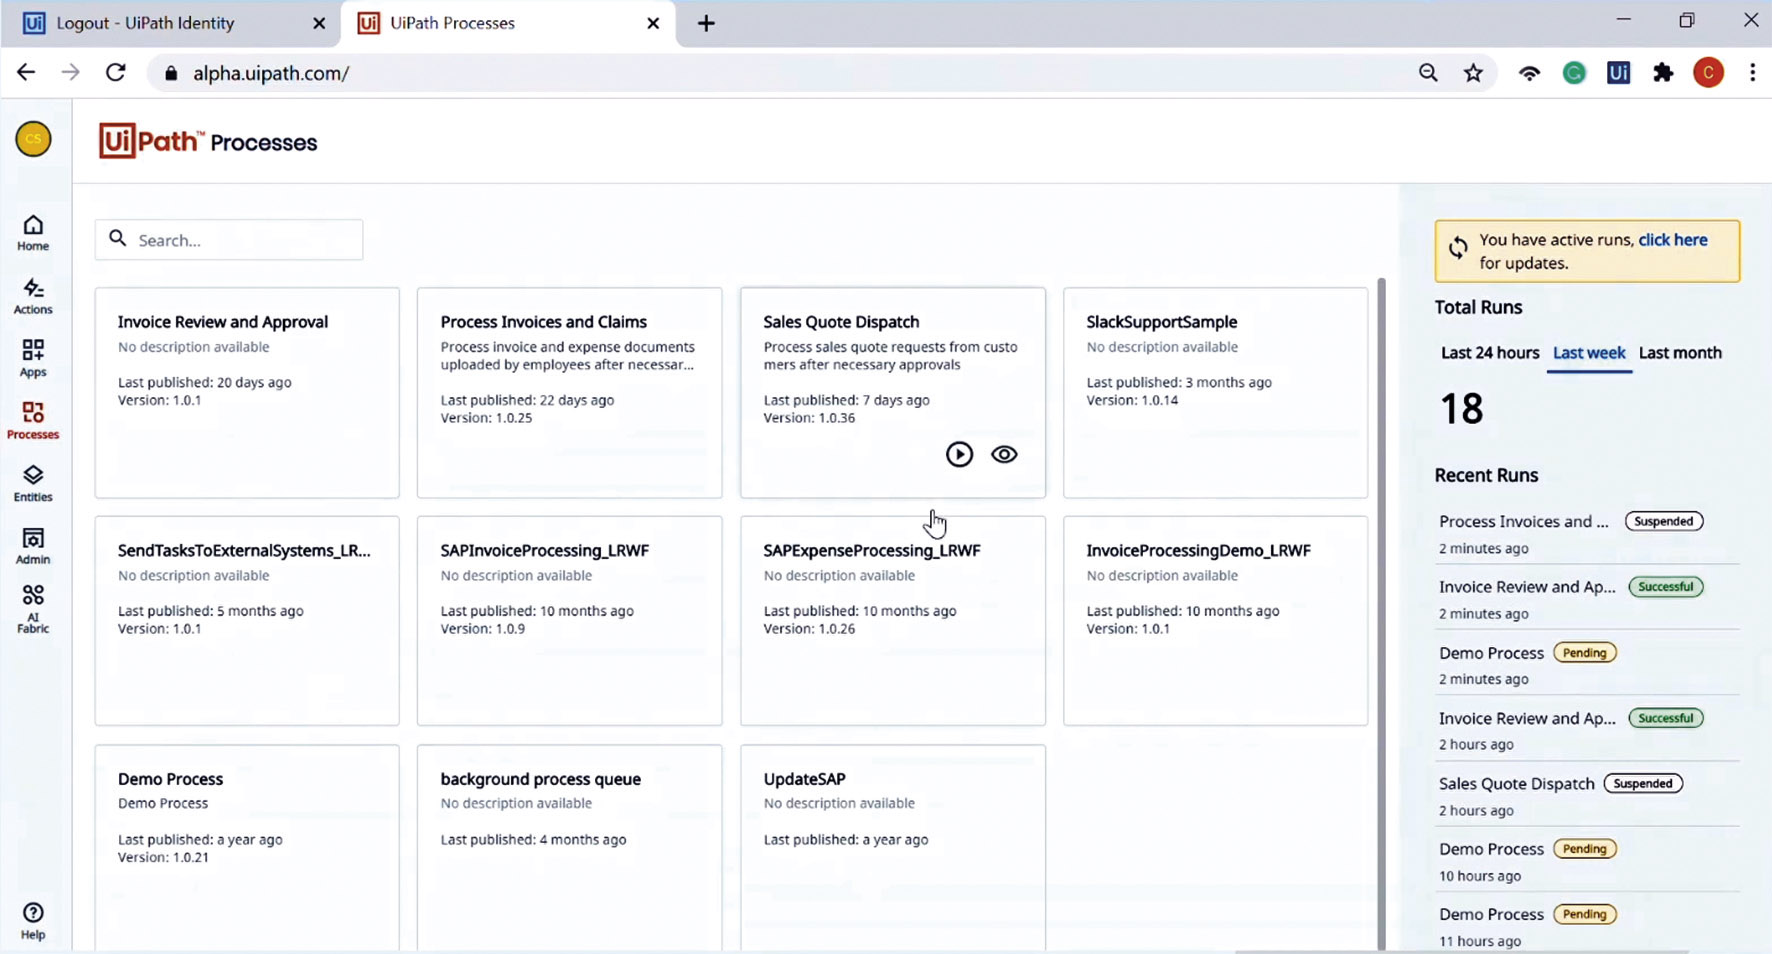Select Demo Process run from 10 hours ago

click(1587, 861)
